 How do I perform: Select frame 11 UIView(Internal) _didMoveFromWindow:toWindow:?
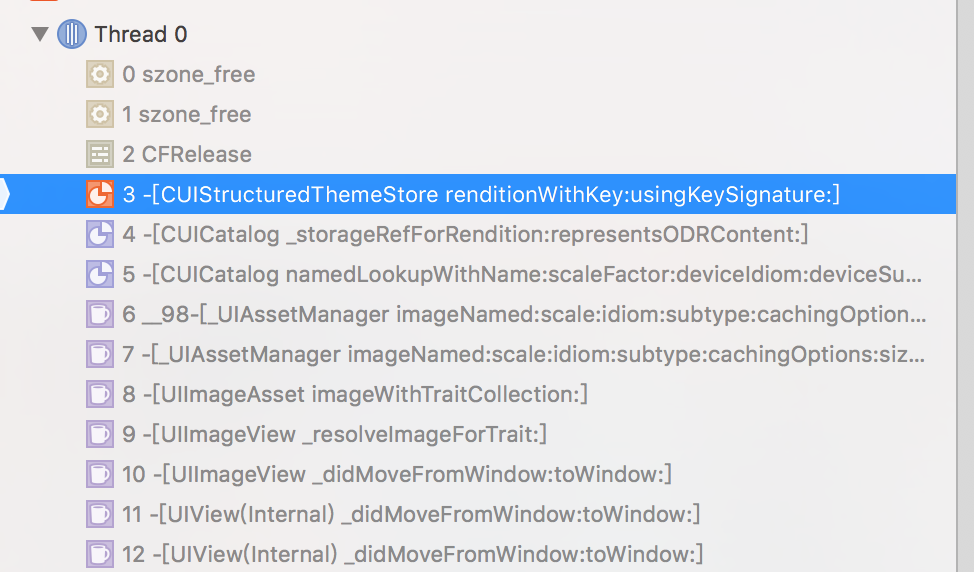click(478, 514)
